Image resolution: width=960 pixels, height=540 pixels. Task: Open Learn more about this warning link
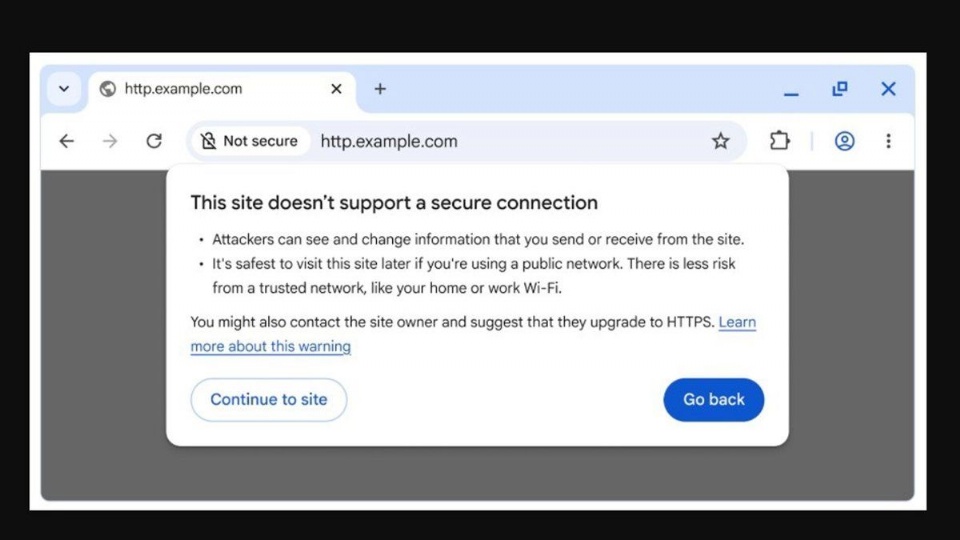(271, 346)
